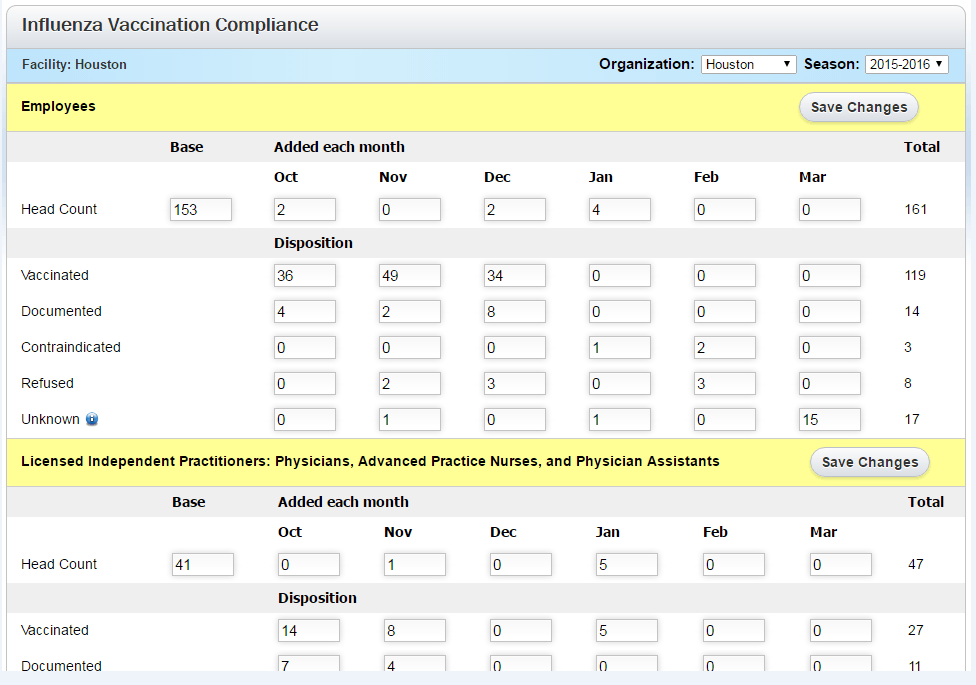Select Employees Contraindicated Feb field

[x=724, y=347]
